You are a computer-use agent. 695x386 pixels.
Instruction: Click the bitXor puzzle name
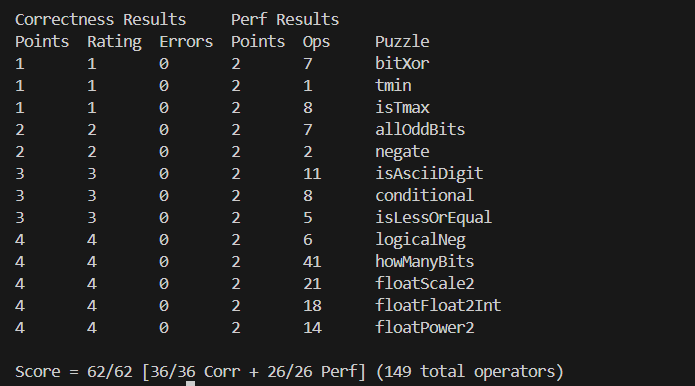402,63
